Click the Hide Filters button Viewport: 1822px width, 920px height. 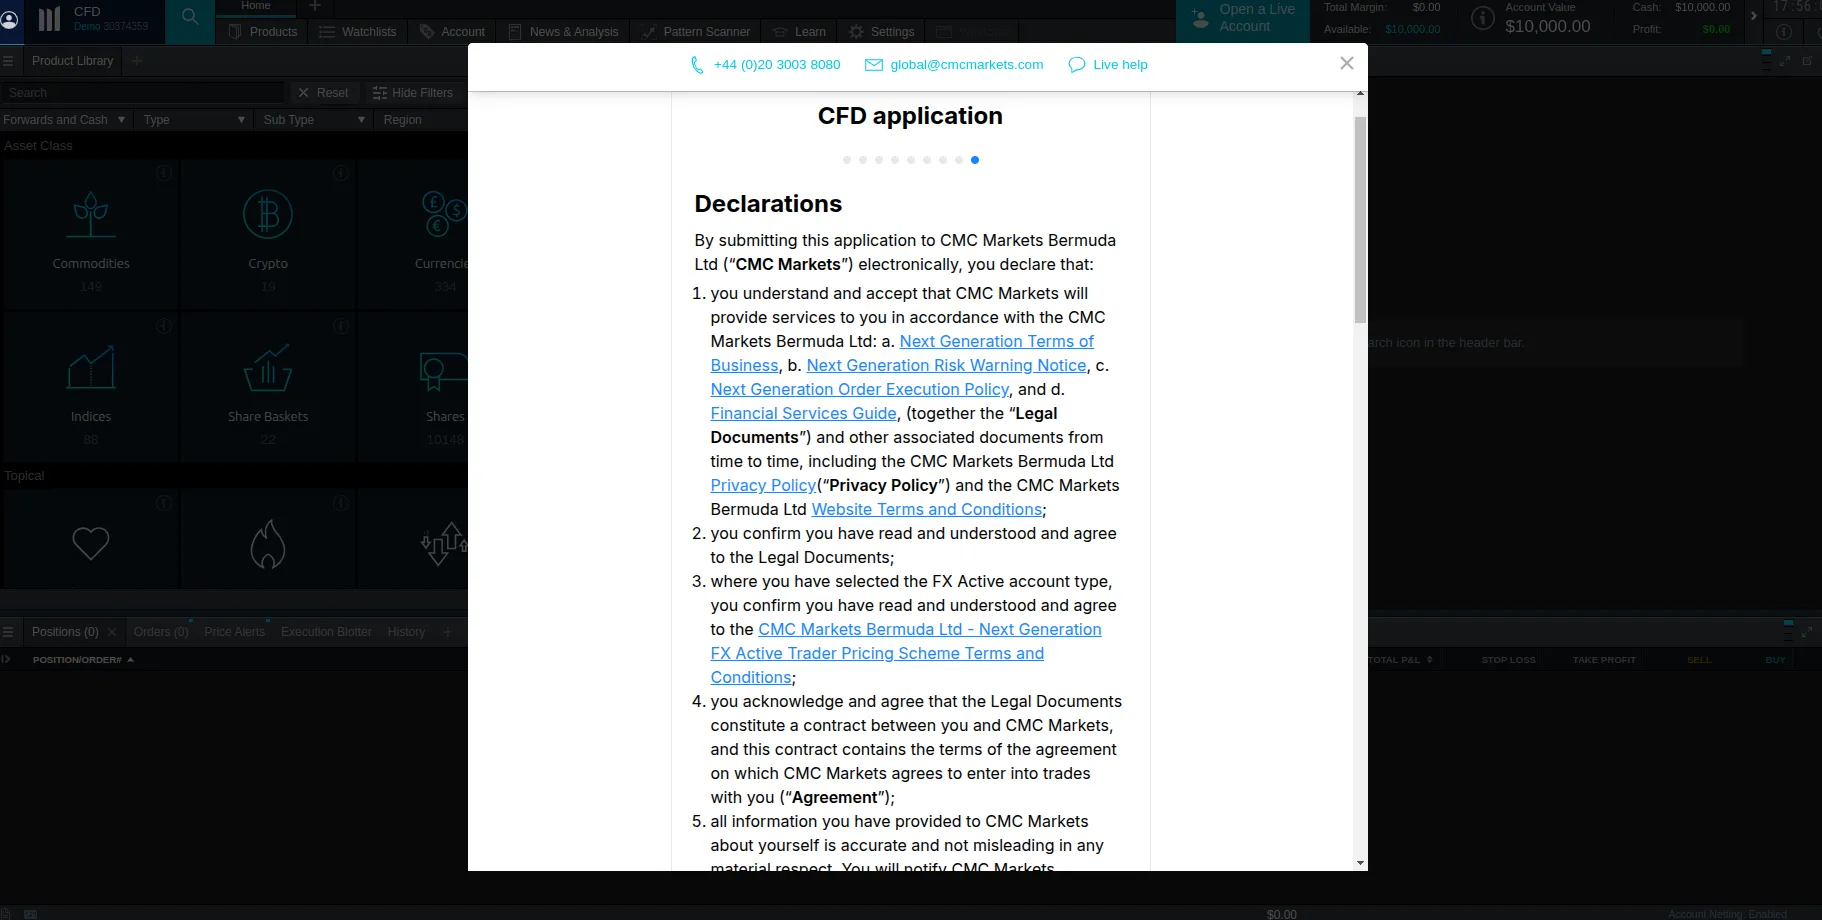tap(413, 93)
